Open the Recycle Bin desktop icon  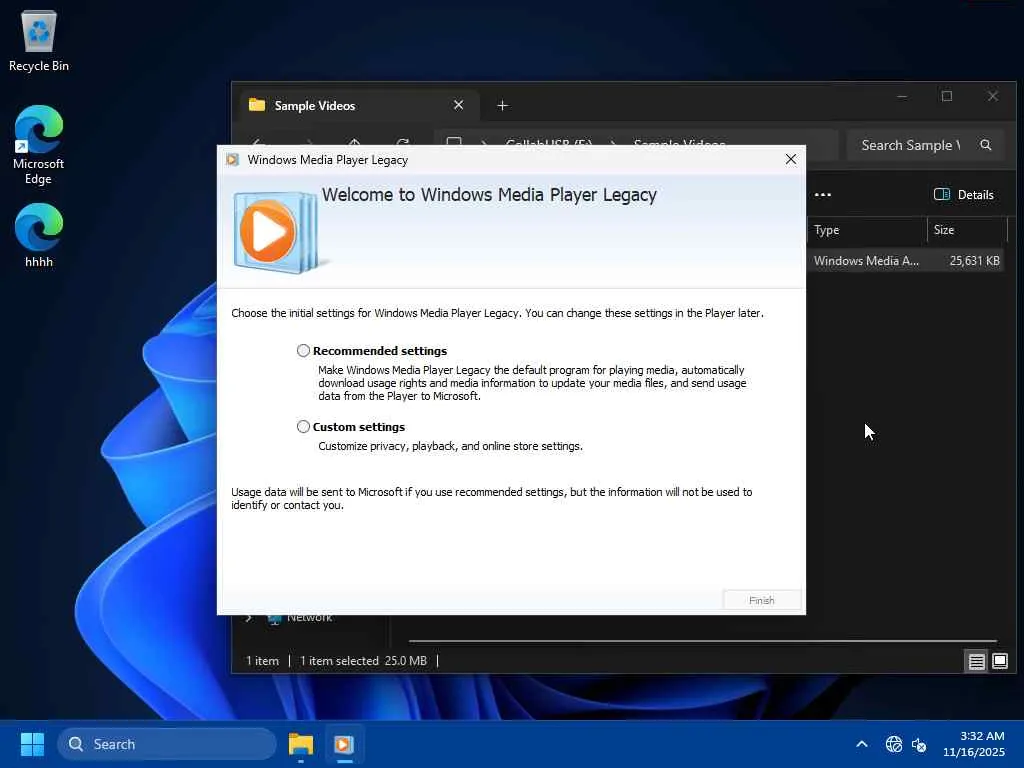(x=39, y=41)
